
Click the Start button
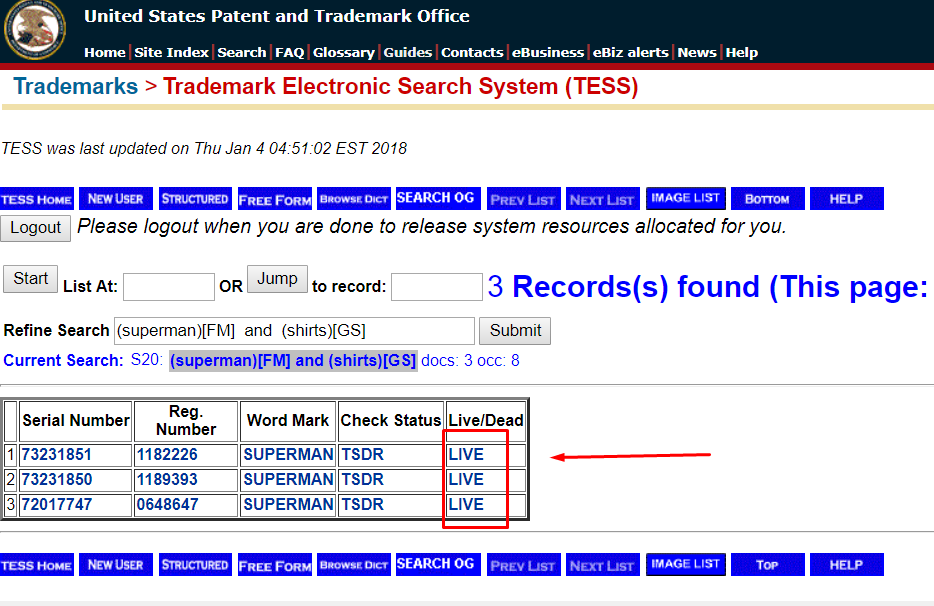(x=30, y=279)
